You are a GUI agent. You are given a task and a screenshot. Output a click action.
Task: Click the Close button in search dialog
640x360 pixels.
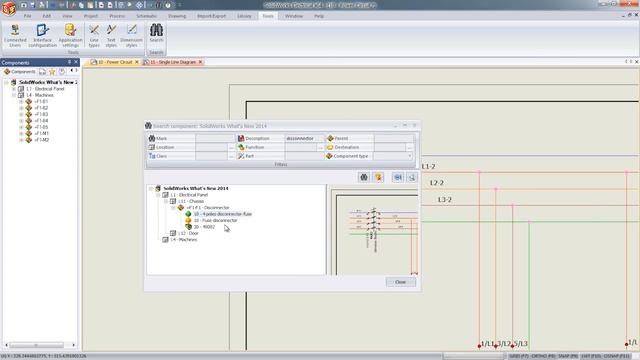point(401,282)
